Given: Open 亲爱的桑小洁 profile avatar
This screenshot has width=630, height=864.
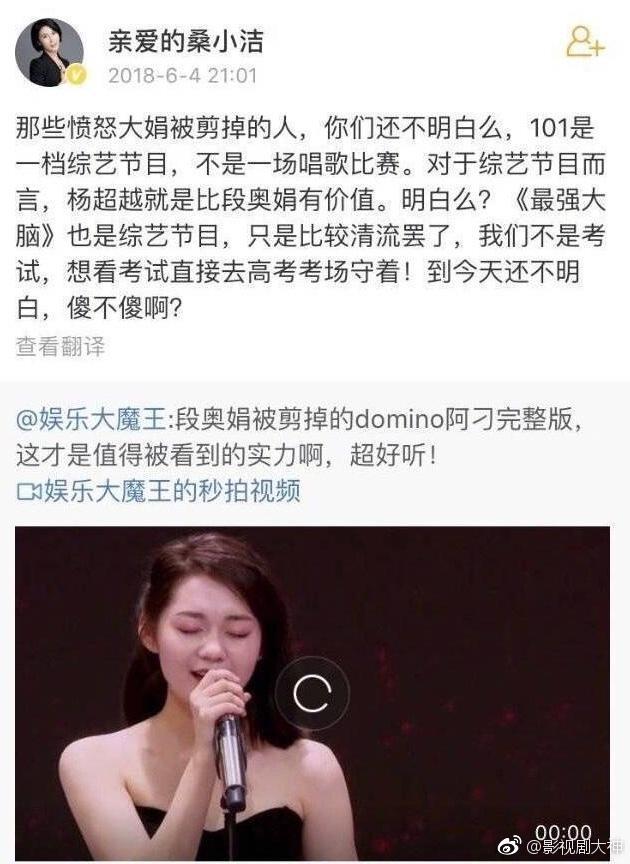Looking at the screenshot, I should pos(50,53).
